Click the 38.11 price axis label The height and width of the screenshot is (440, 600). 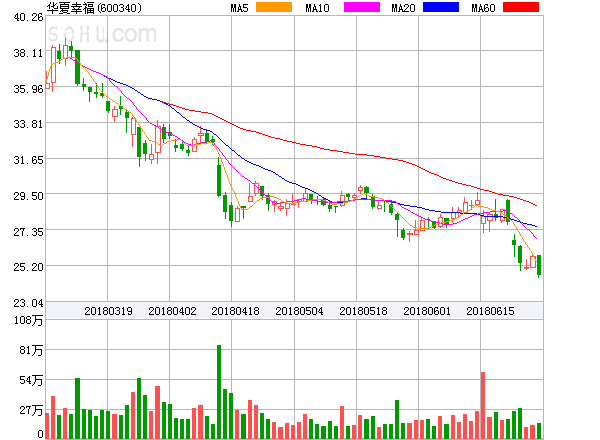(x=28, y=53)
